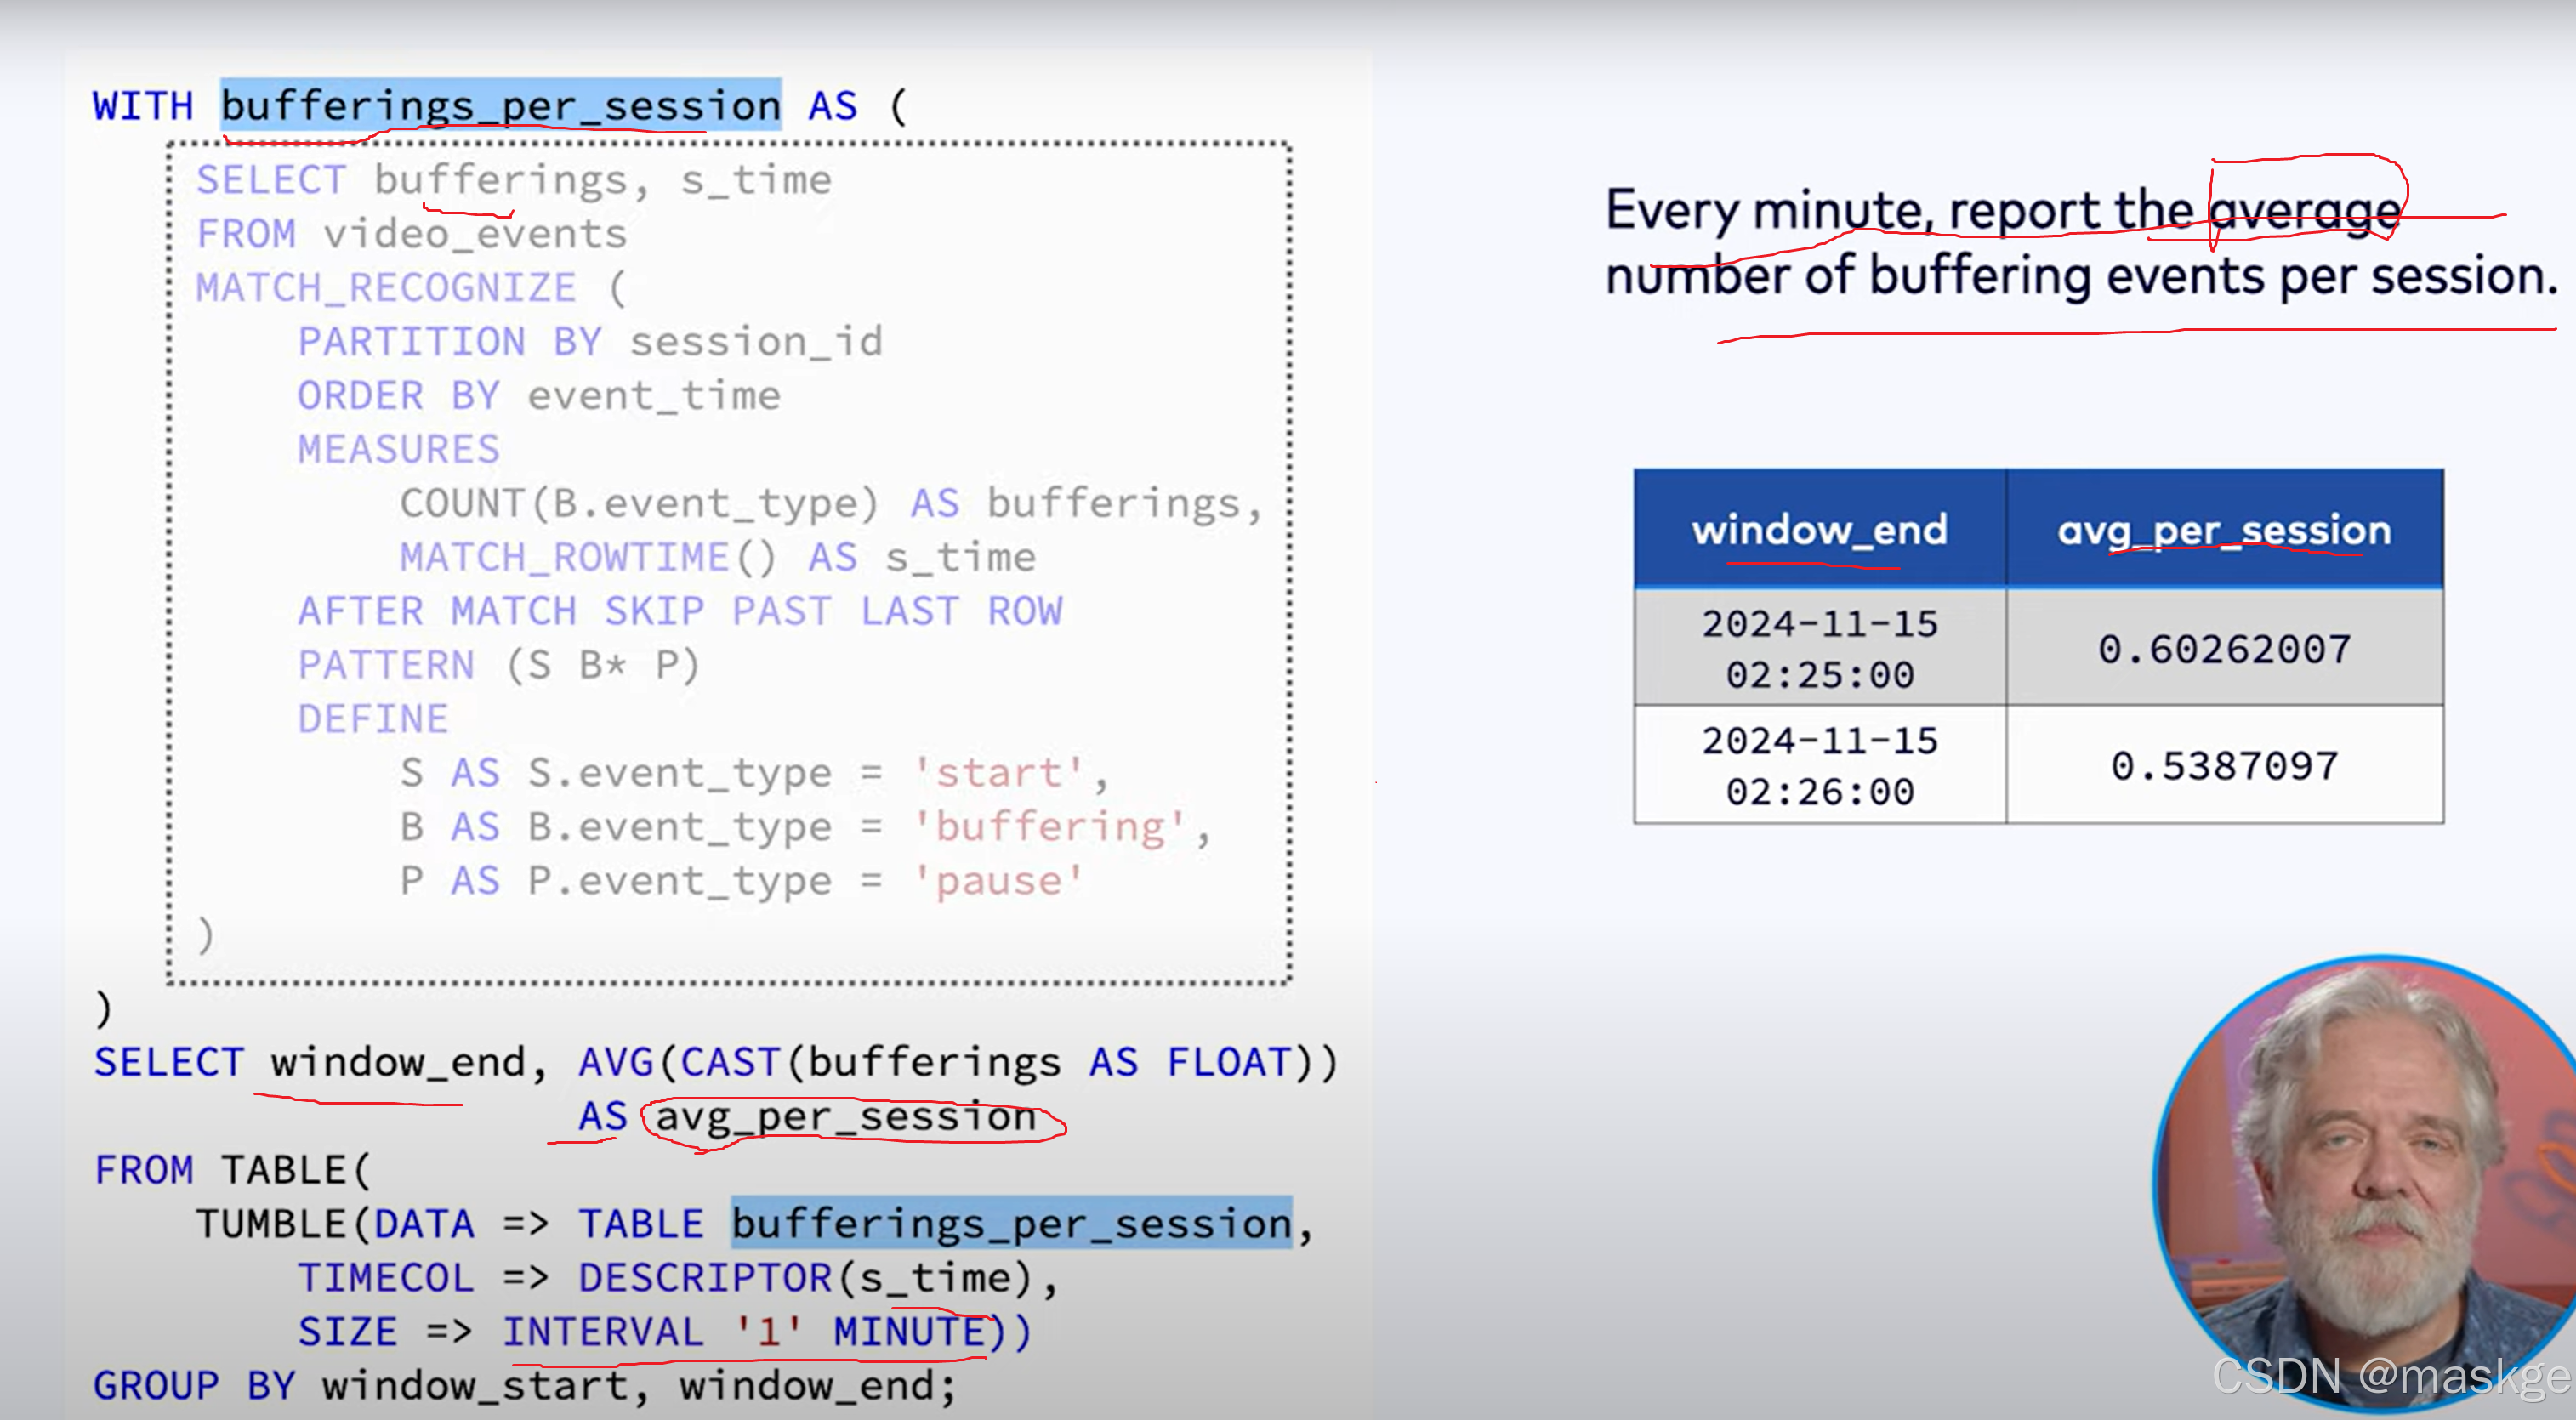
Task: Click the value '0.5387097'
Action: click(x=2224, y=766)
